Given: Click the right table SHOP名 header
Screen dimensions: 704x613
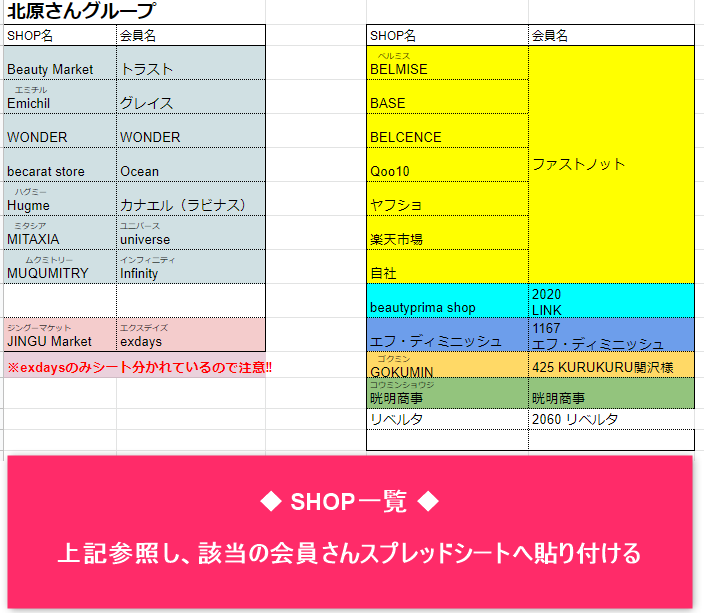Looking at the screenshot, I should (x=447, y=35).
